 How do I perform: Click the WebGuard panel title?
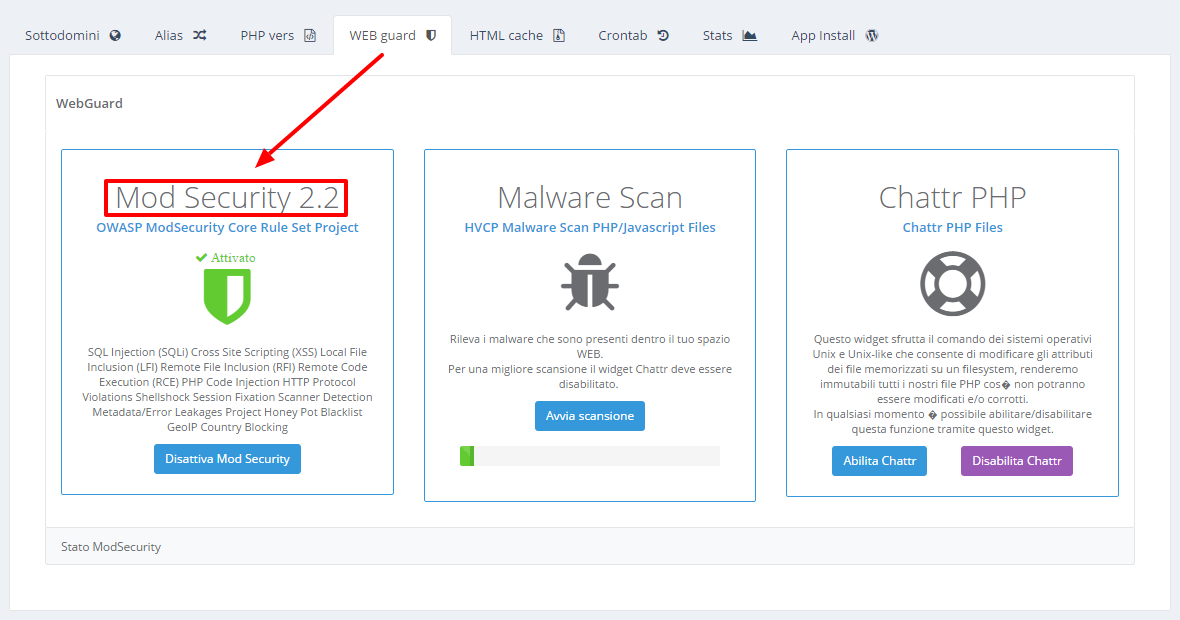pos(90,103)
